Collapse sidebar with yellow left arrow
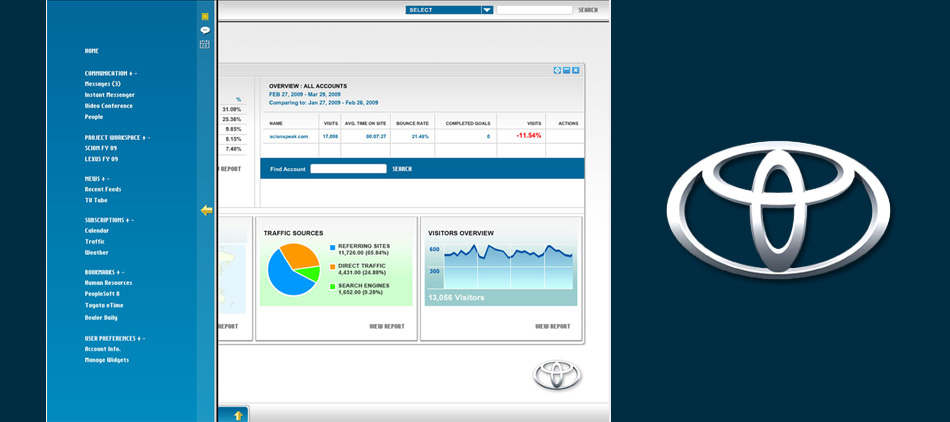The width and height of the screenshot is (950, 422). 207,210
